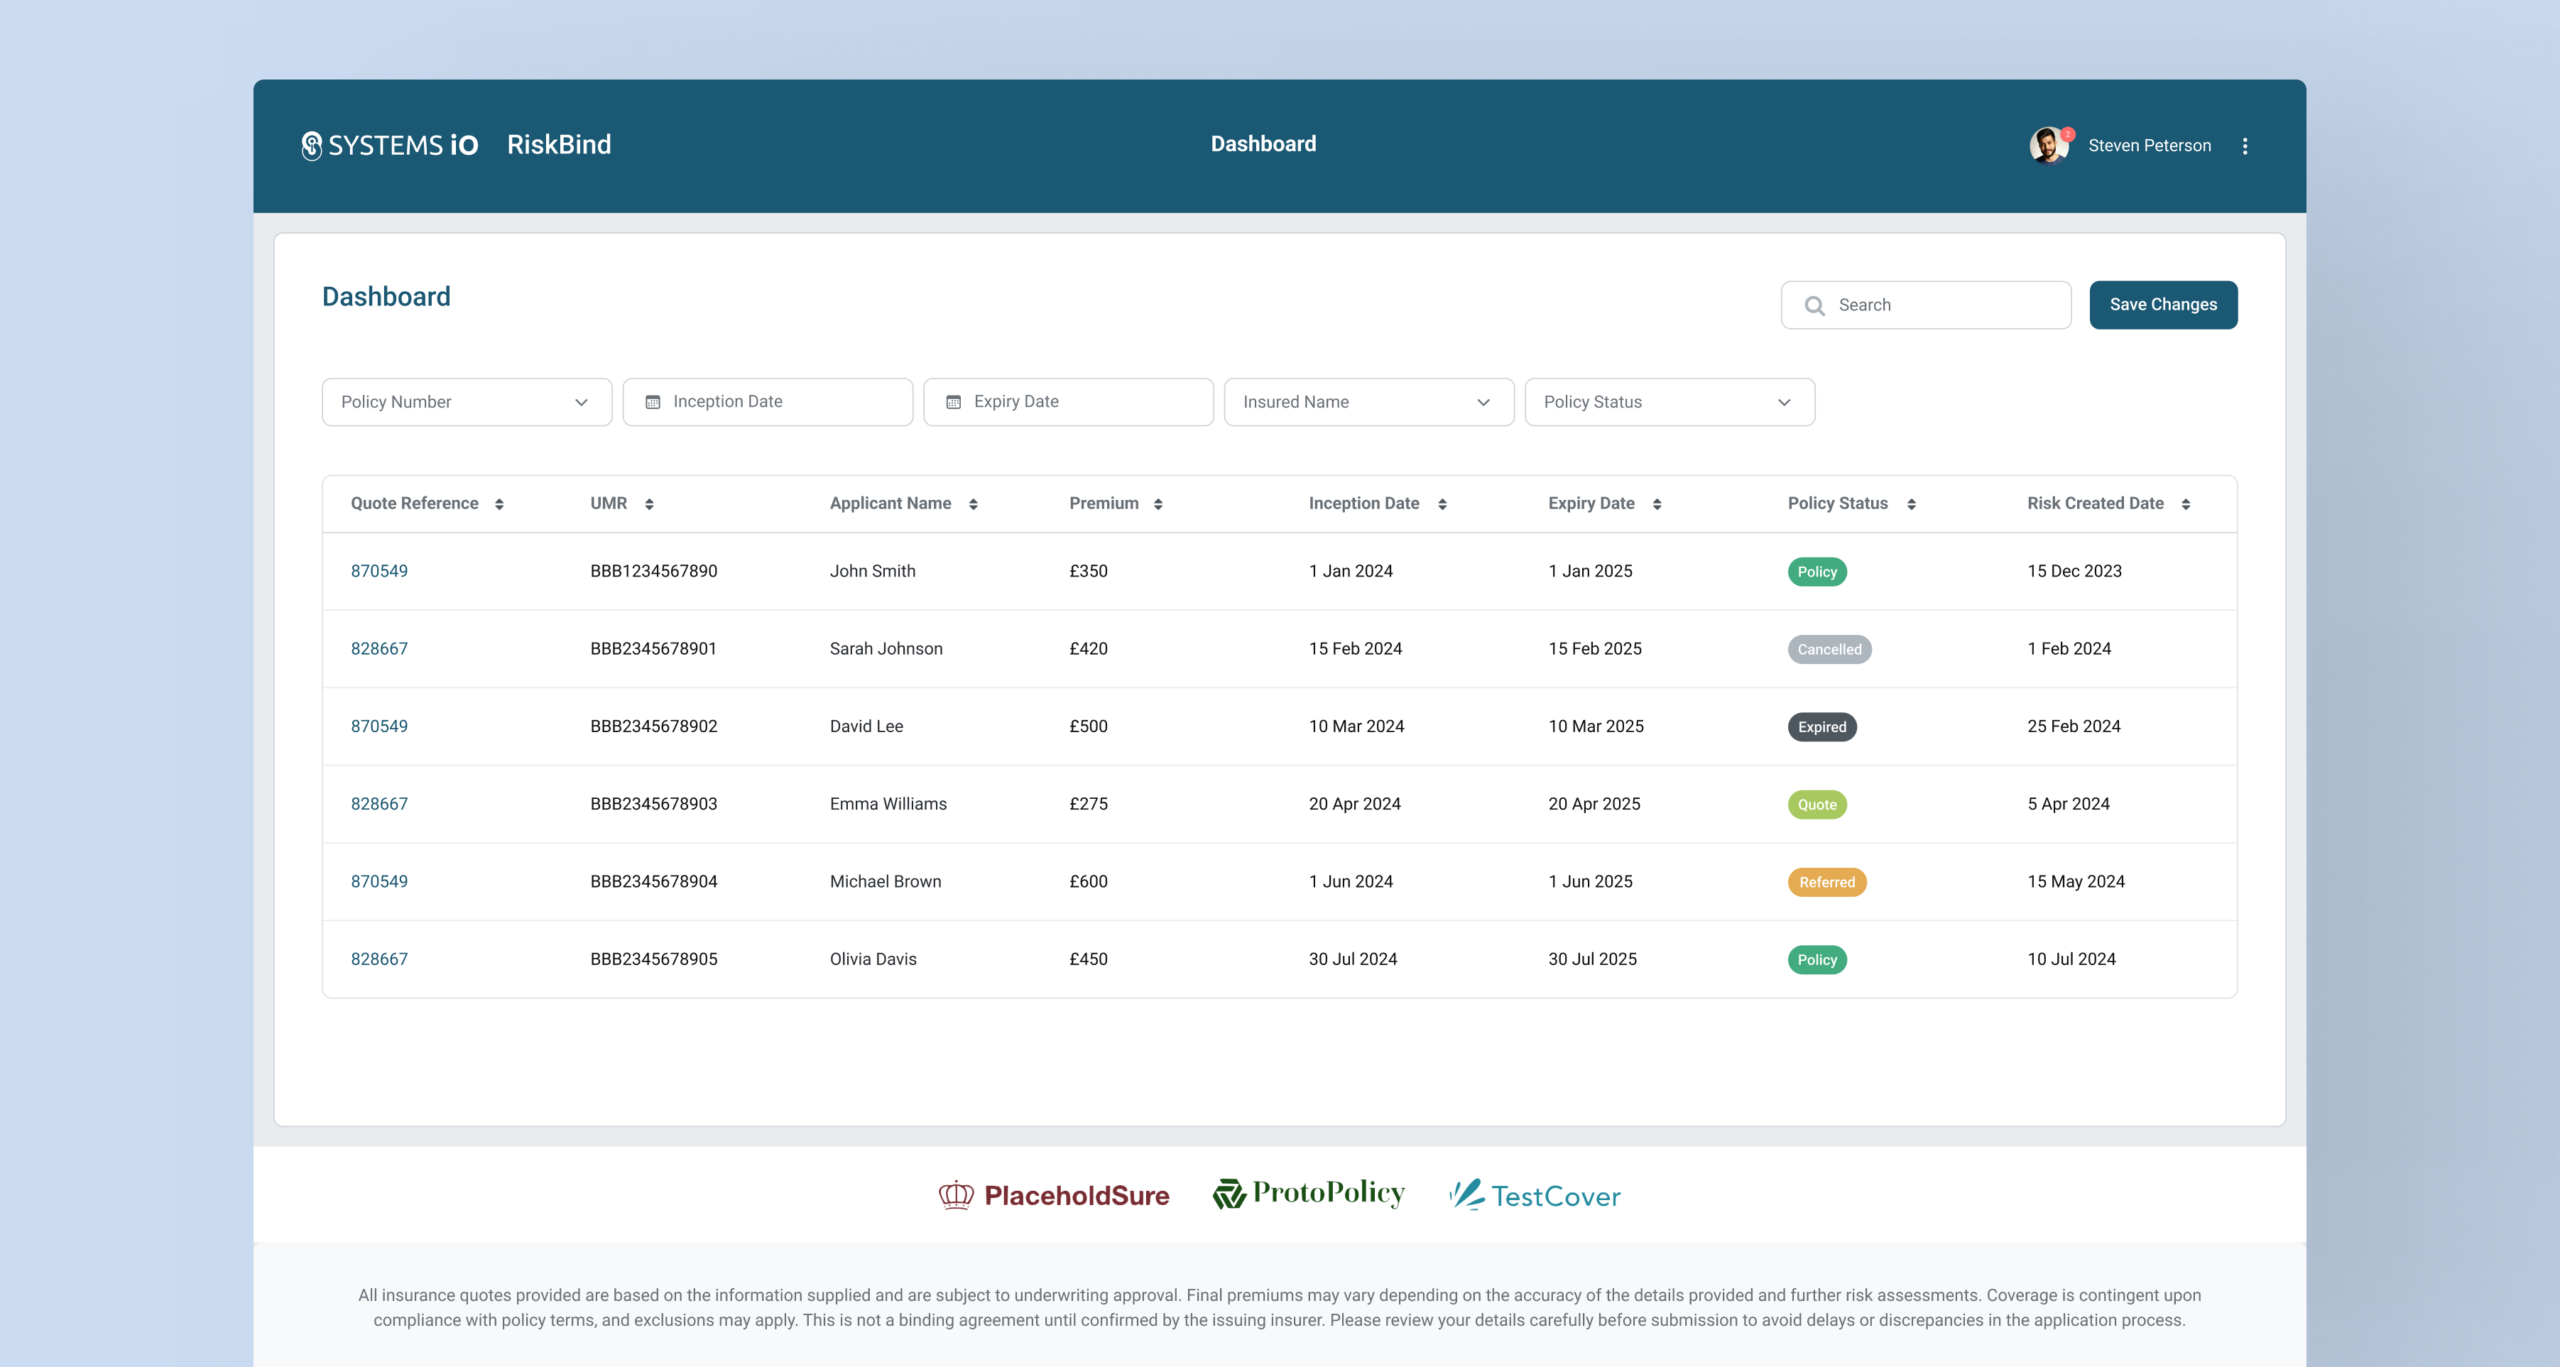
Task: Open the Policy Number dropdown
Action: (466, 402)
